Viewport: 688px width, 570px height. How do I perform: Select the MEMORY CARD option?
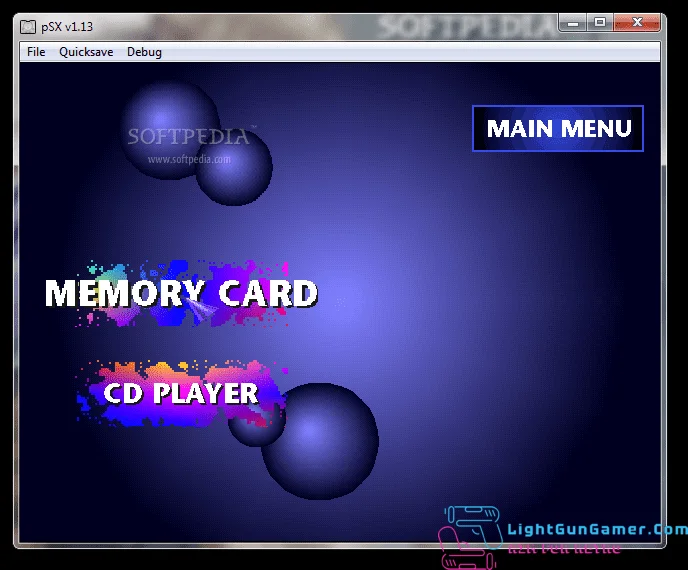[x=181, y=294]
